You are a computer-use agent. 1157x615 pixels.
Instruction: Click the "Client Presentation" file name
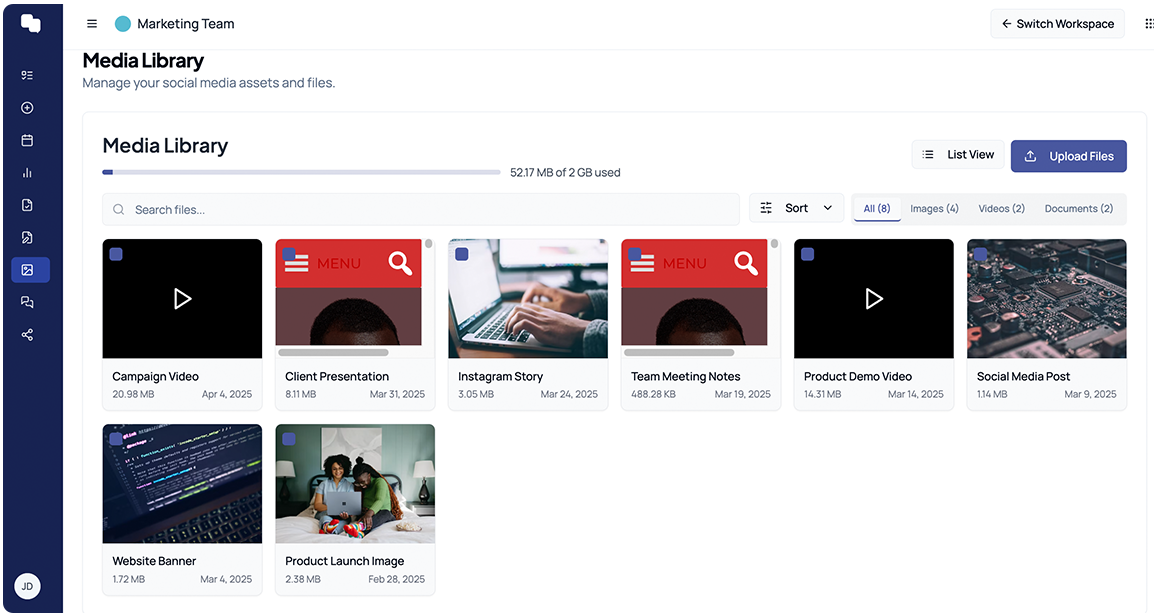tap(337, 377)
